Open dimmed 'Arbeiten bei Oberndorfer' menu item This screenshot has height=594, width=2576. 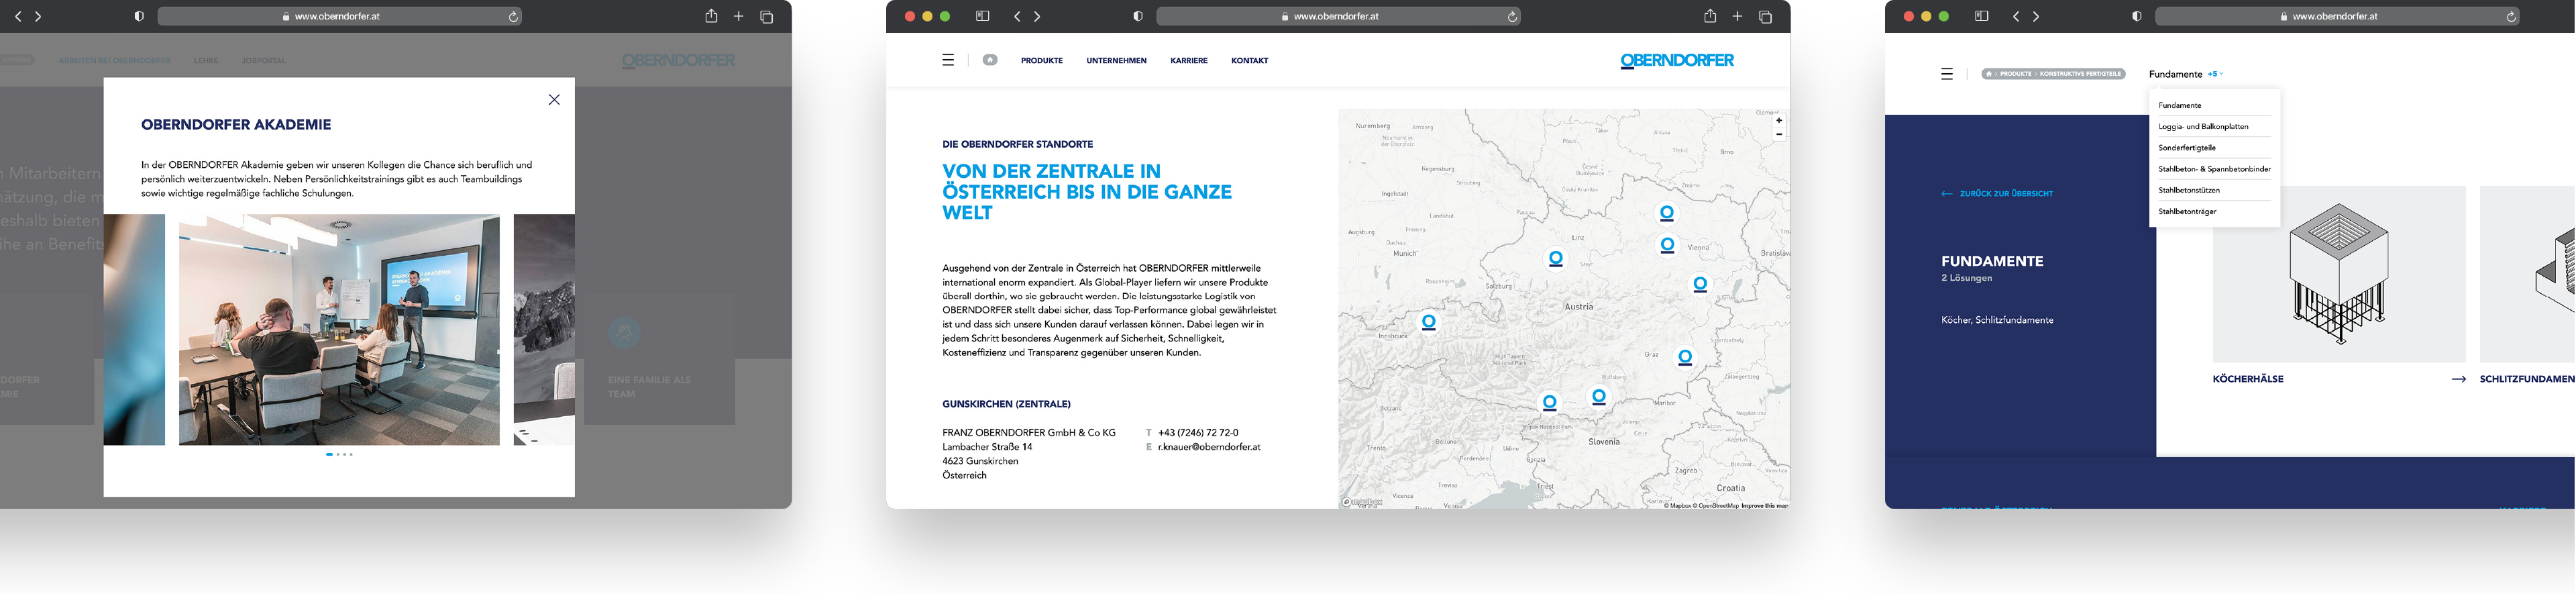click(115, 61)
